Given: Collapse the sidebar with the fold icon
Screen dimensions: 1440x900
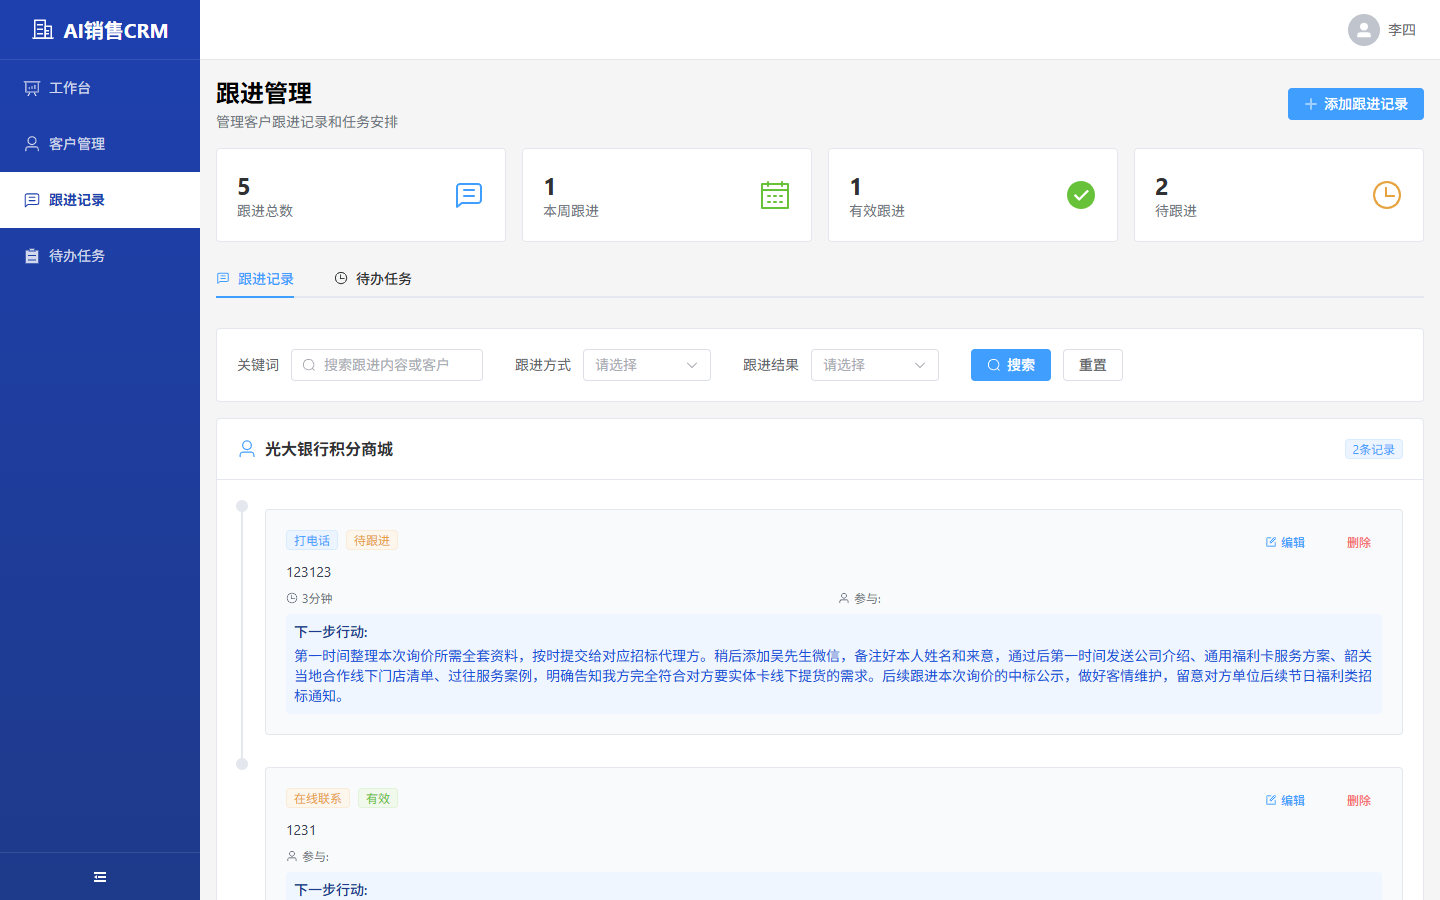Looking at the screenshot, I should pos(100,877).
